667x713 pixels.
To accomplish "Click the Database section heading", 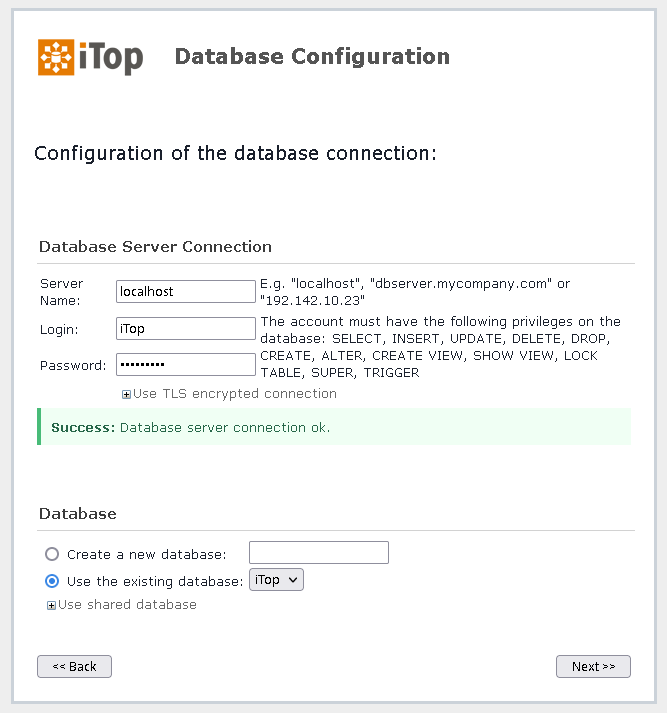I will (78, 514).
